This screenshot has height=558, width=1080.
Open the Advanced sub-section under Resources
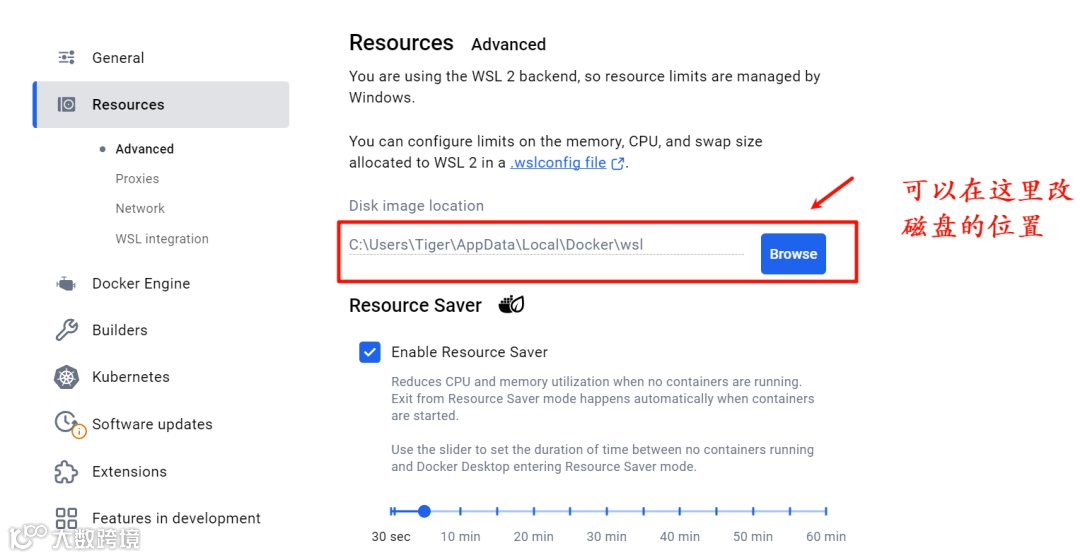144,149
